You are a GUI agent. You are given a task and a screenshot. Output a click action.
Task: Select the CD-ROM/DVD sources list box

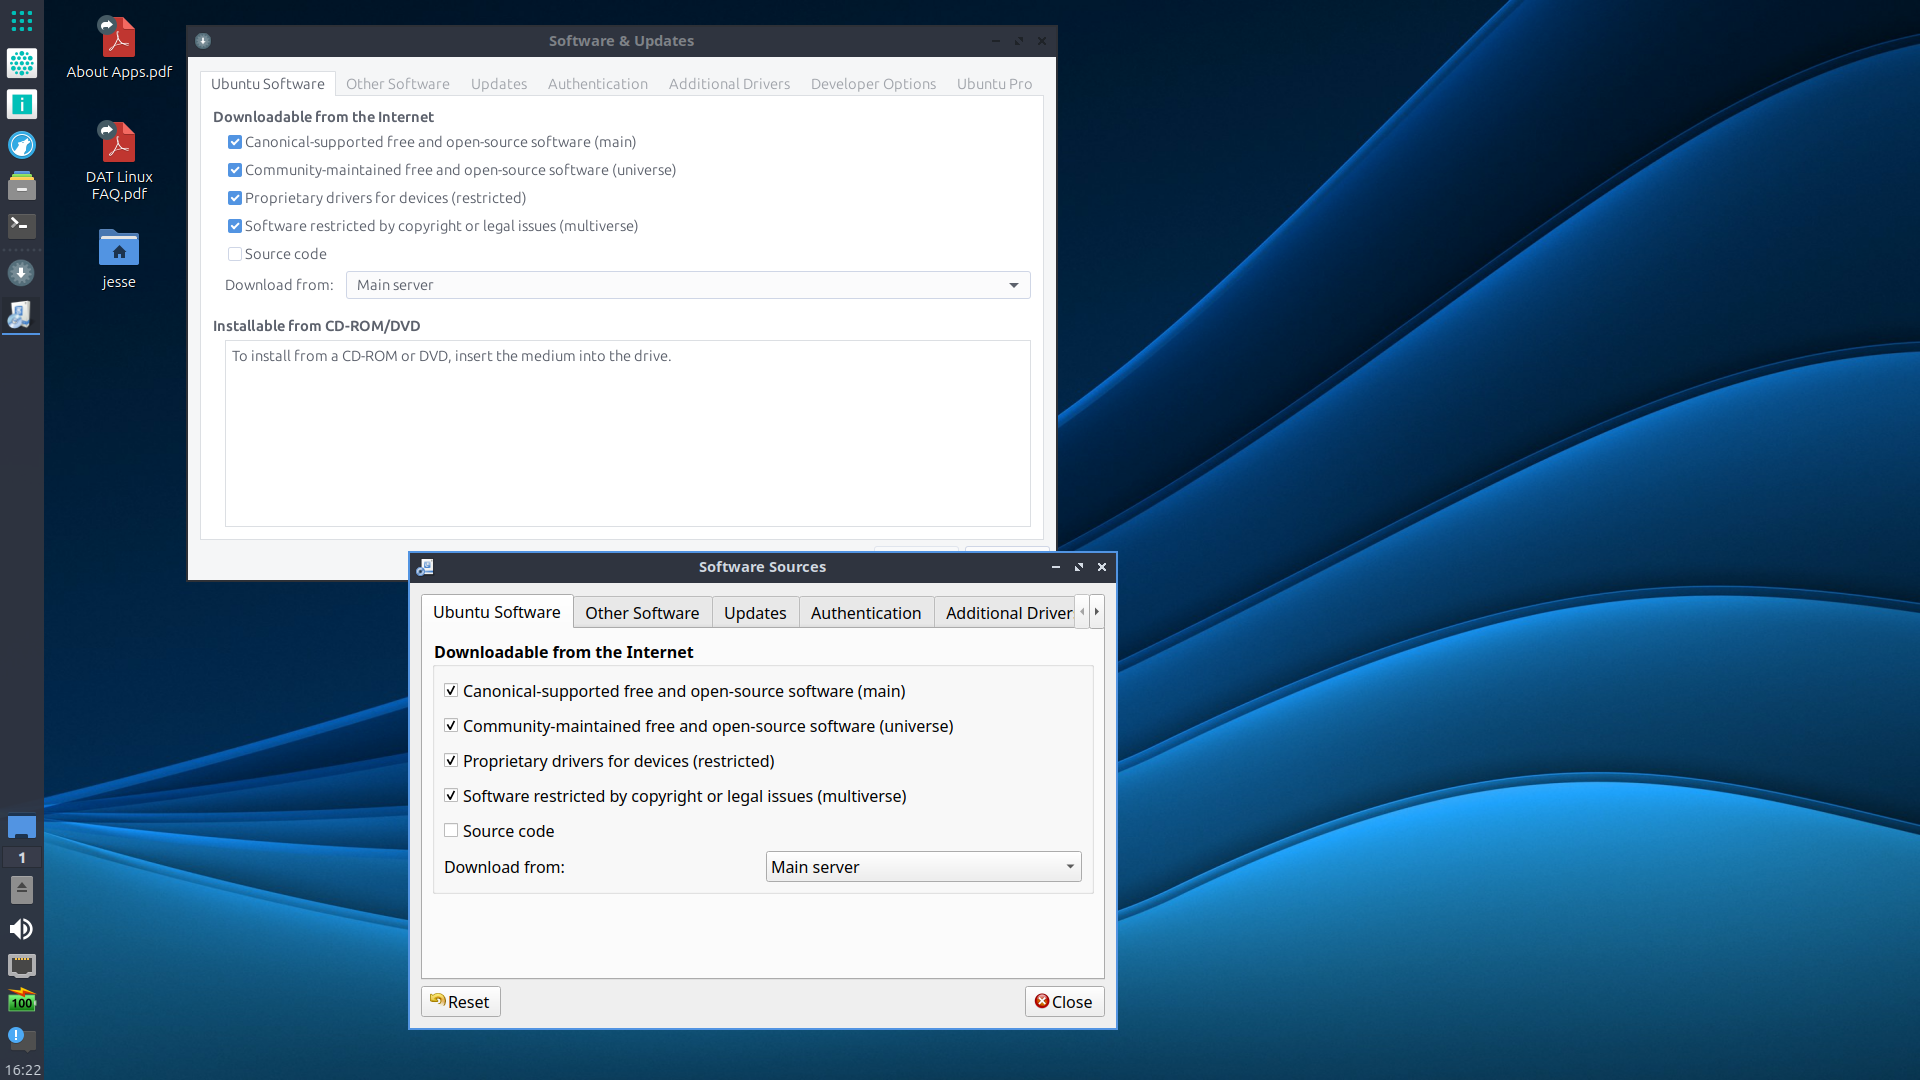627,433
